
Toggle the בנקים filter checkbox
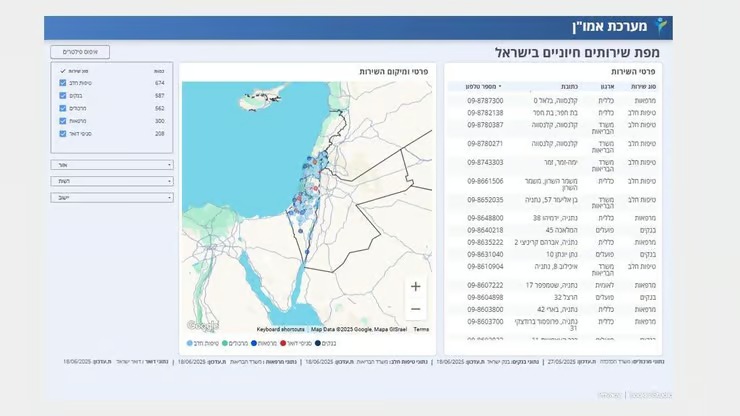point(63,96)
